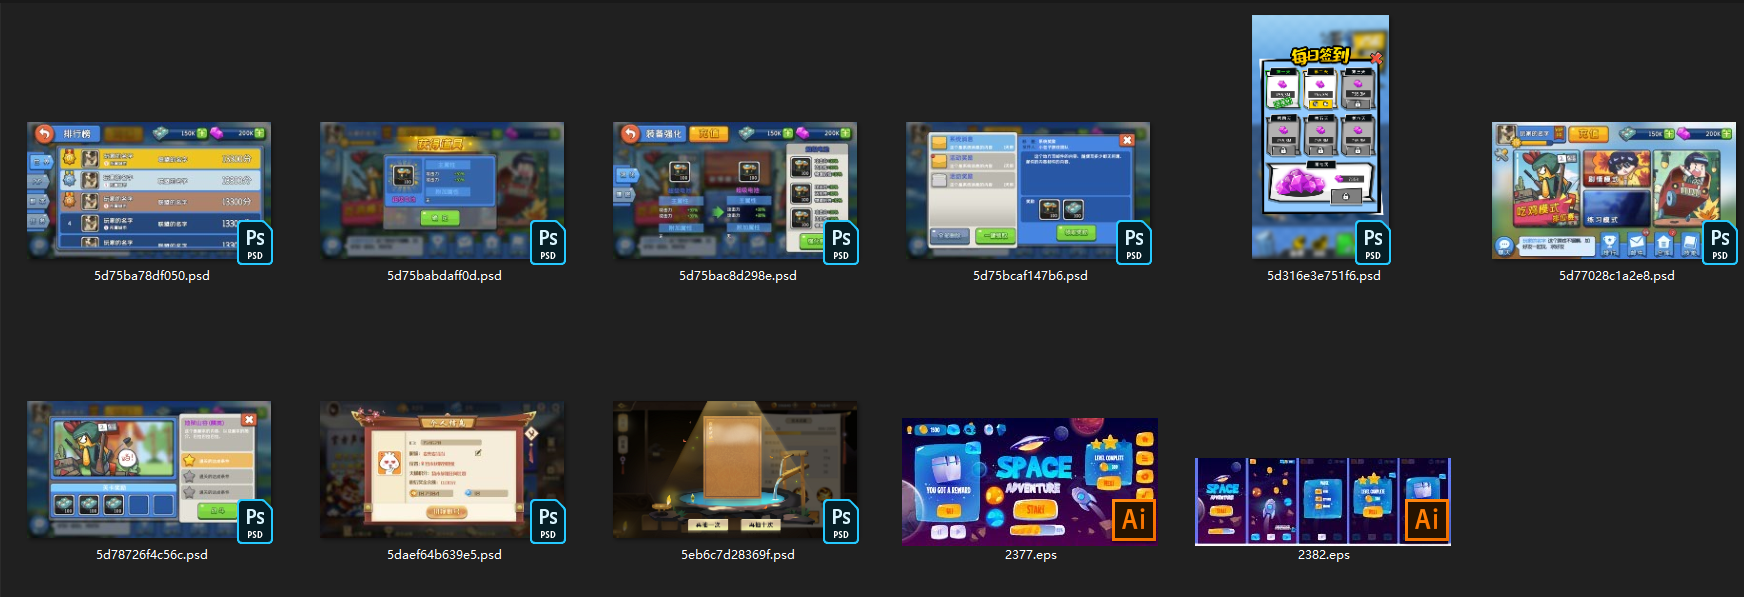Select the dark stage thumbnail 5eb6c7d28369f.psd
Viewport: 1744px width, 597px height.
click(x=735, y=470)
